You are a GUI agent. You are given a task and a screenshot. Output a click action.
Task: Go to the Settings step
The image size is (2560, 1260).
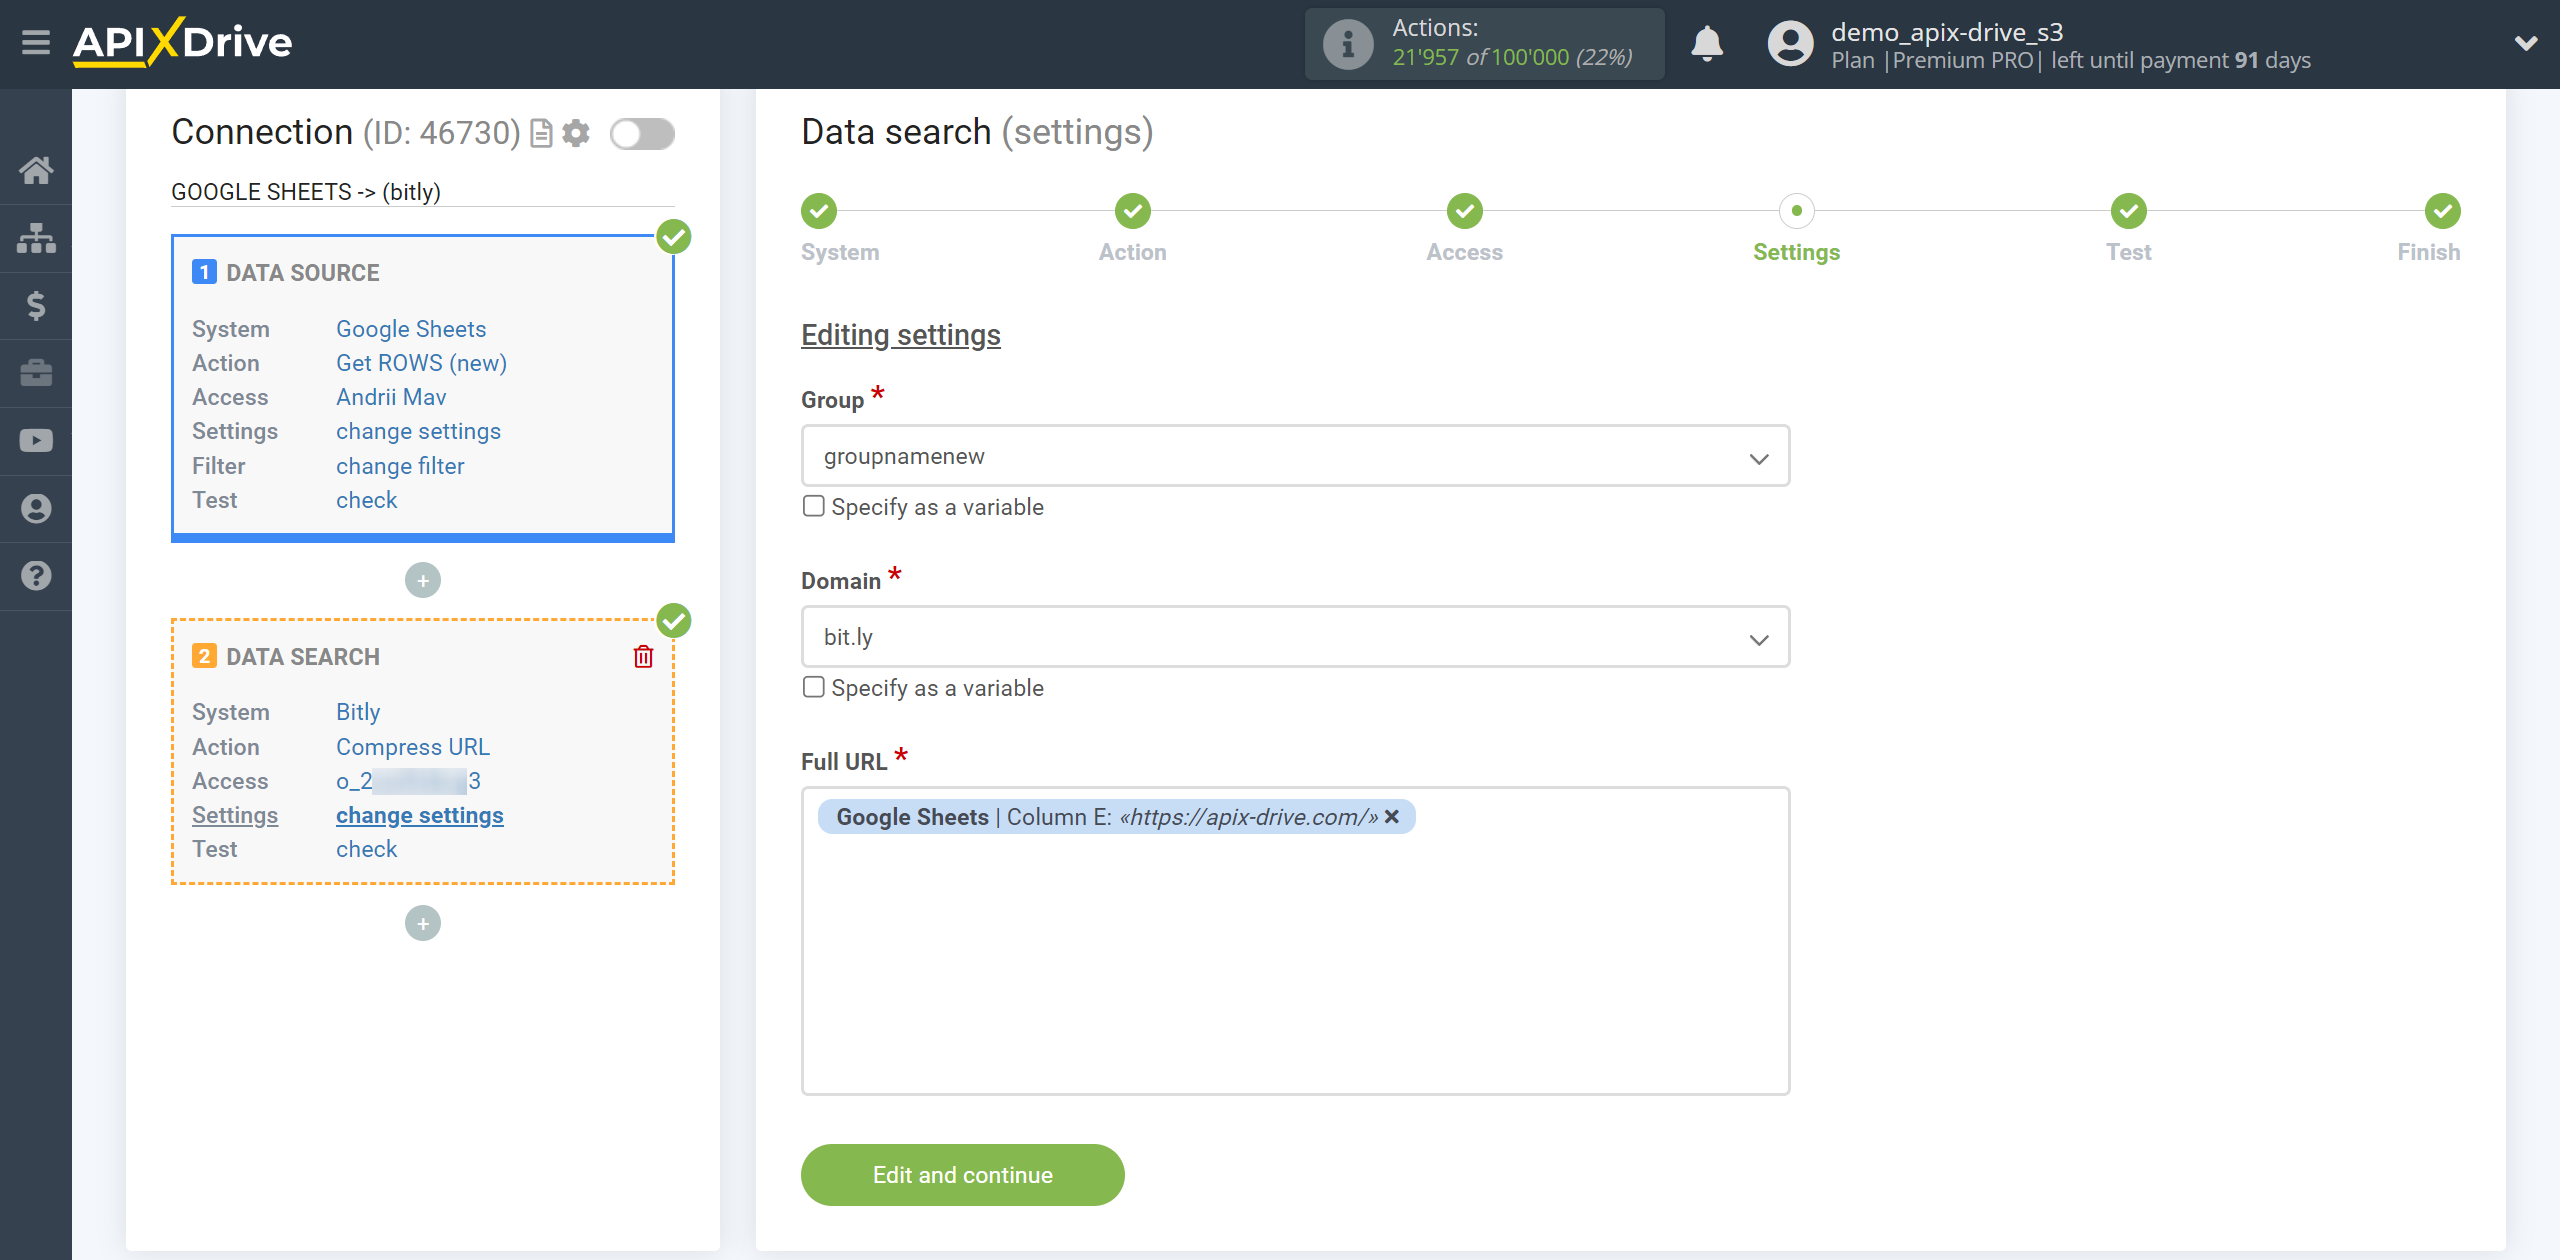[x=1797, y=211]
